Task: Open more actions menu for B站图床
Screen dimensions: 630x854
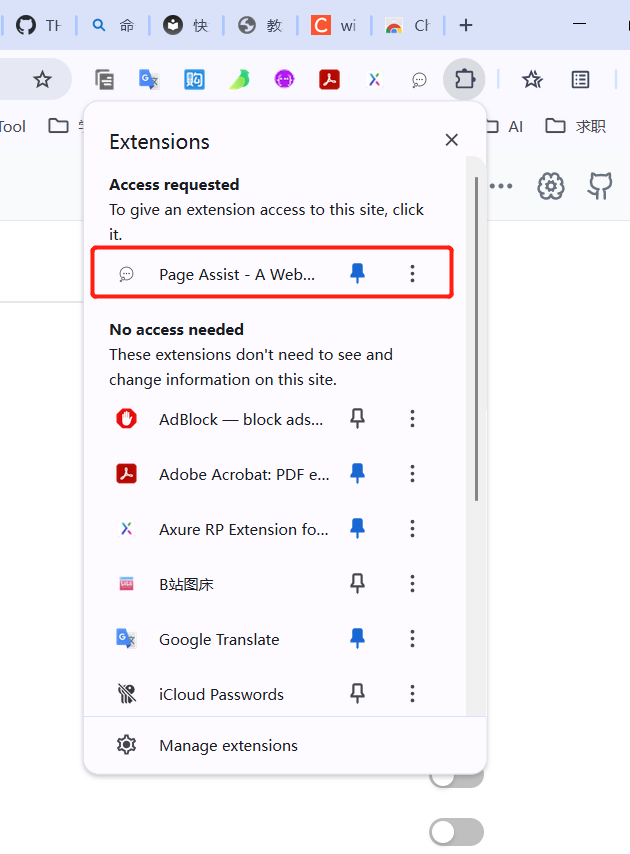Action: pos(412,584)
